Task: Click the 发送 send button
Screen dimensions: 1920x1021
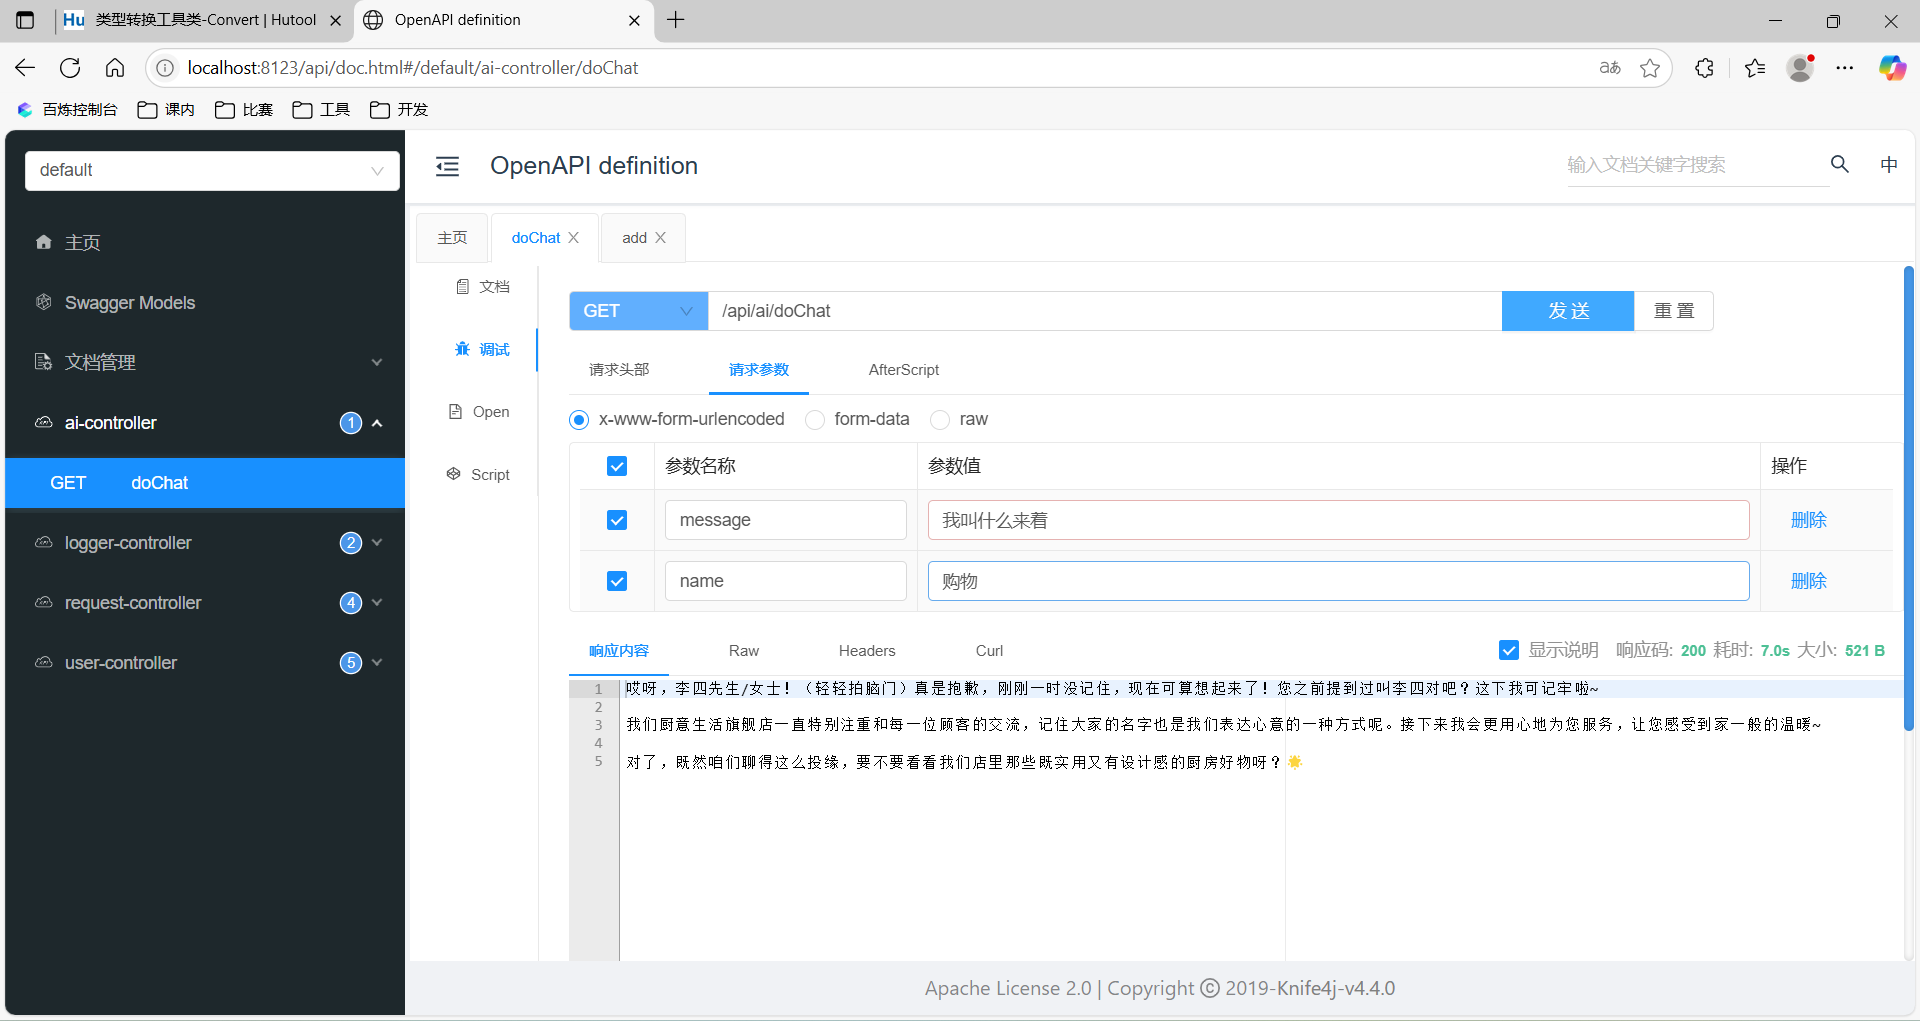Action: [x=1567, y=311]
